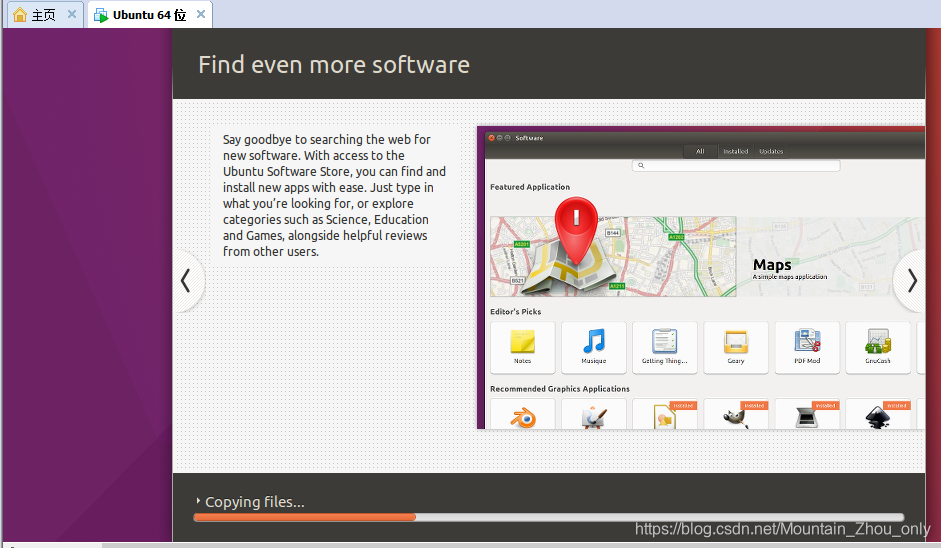This screenshot has width=941, height=548.
Task: Click the running VM icon on Ubuntu tab
Action: pyautogui.click(x=101, y=15)
